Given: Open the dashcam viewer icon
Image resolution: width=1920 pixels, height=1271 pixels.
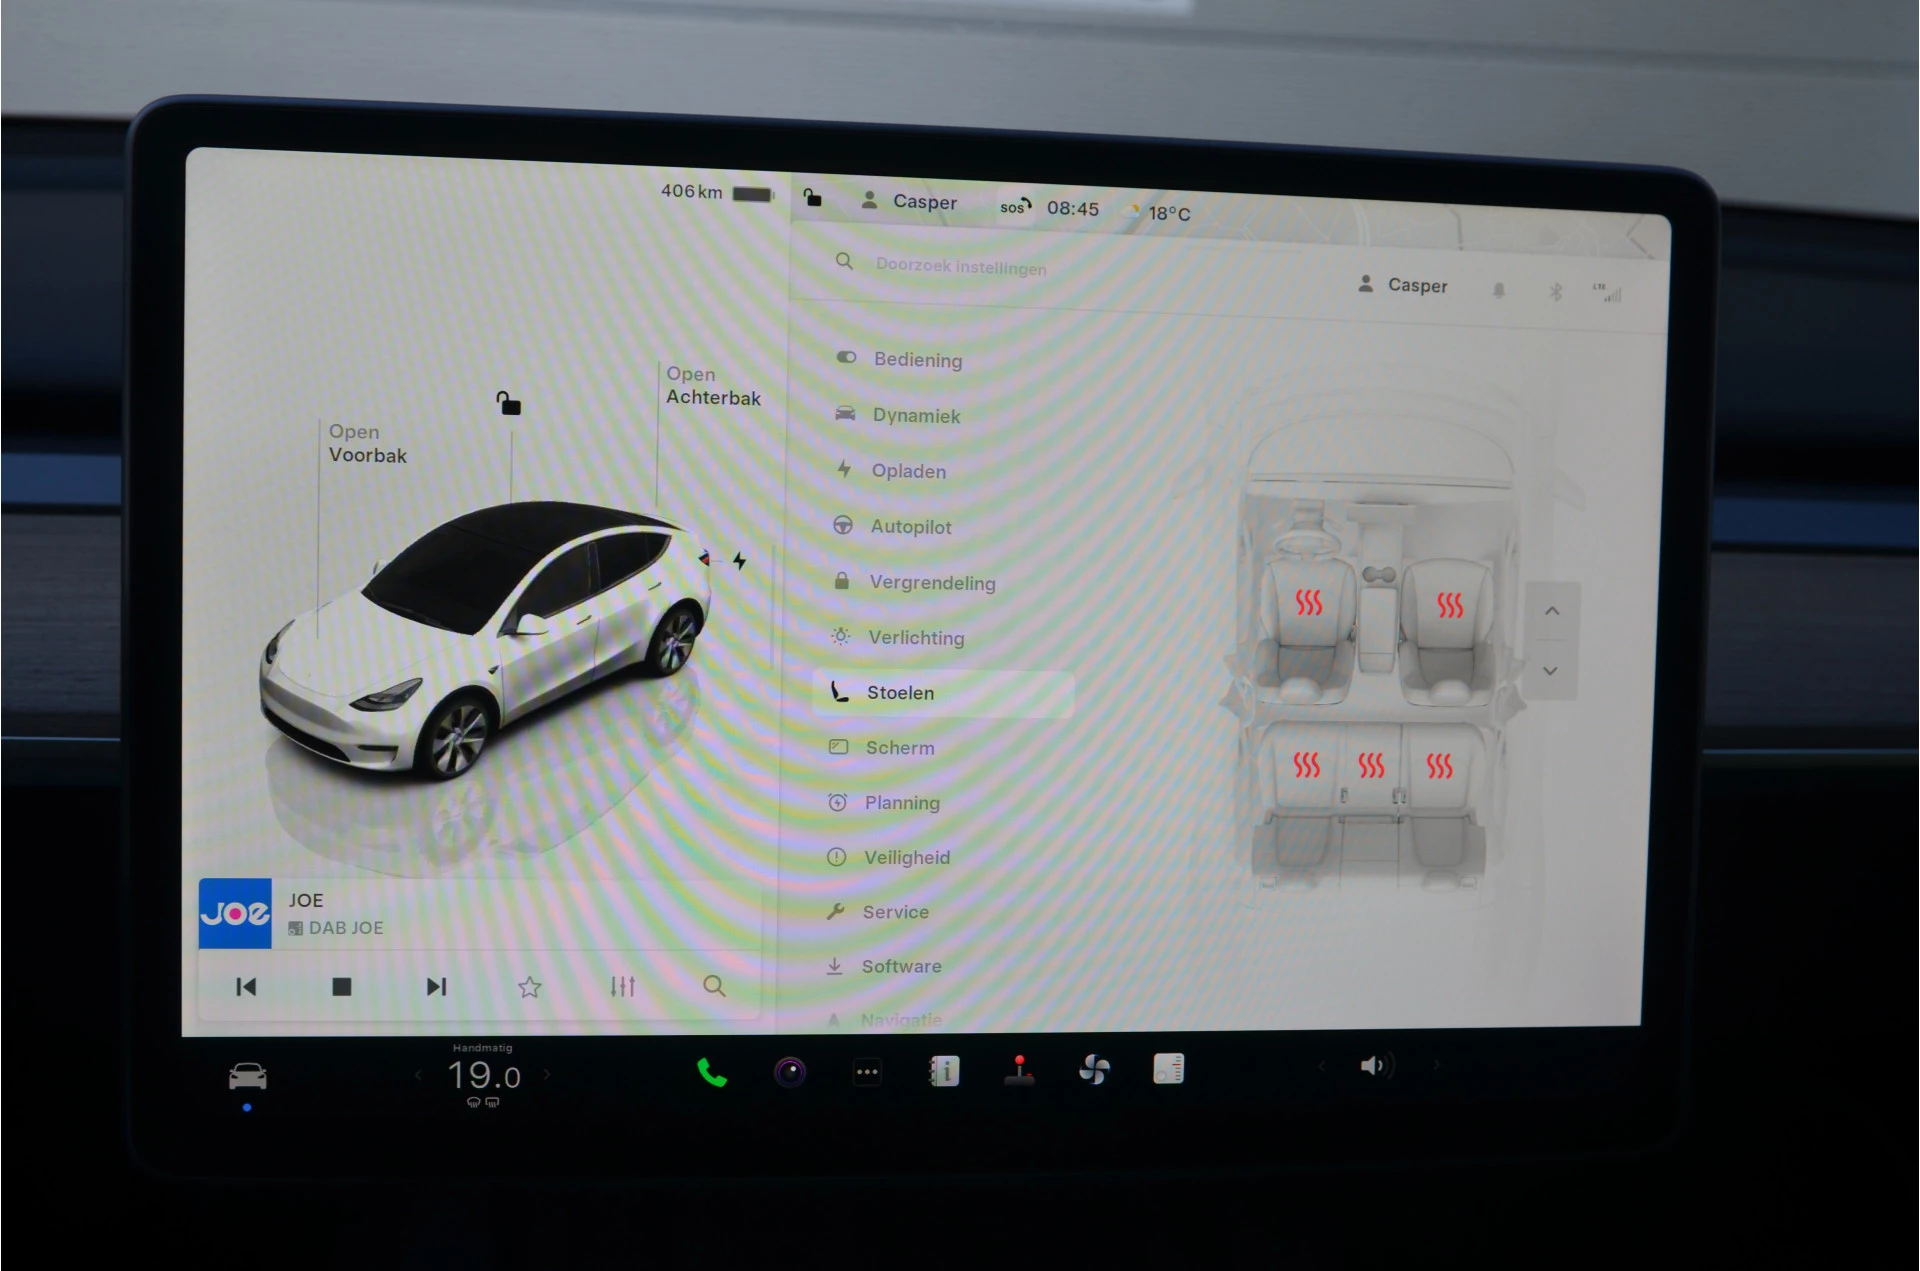Looking at the screenshot, I should 791,1071.
